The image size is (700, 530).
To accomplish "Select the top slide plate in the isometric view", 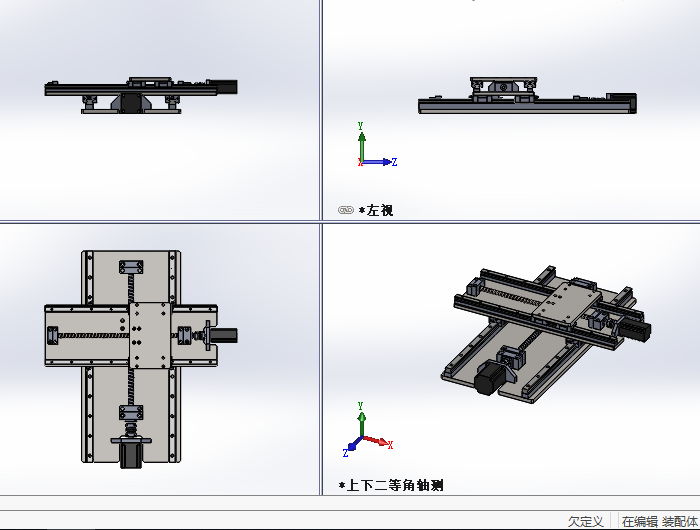I will point(567,304).
